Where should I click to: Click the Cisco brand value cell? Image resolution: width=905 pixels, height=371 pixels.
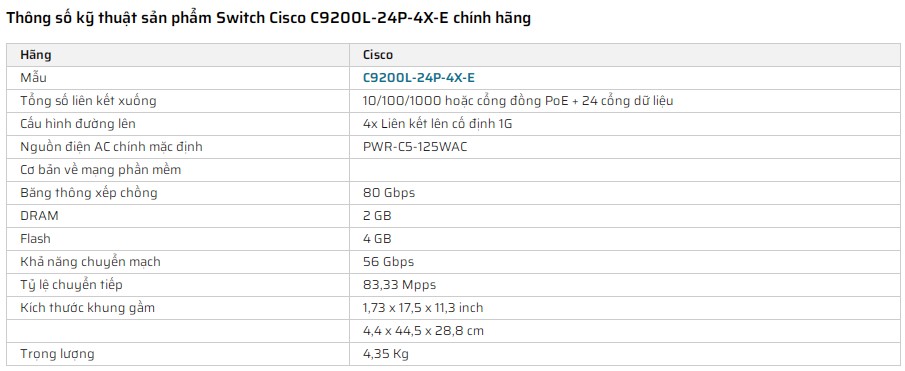coord(624,55)
